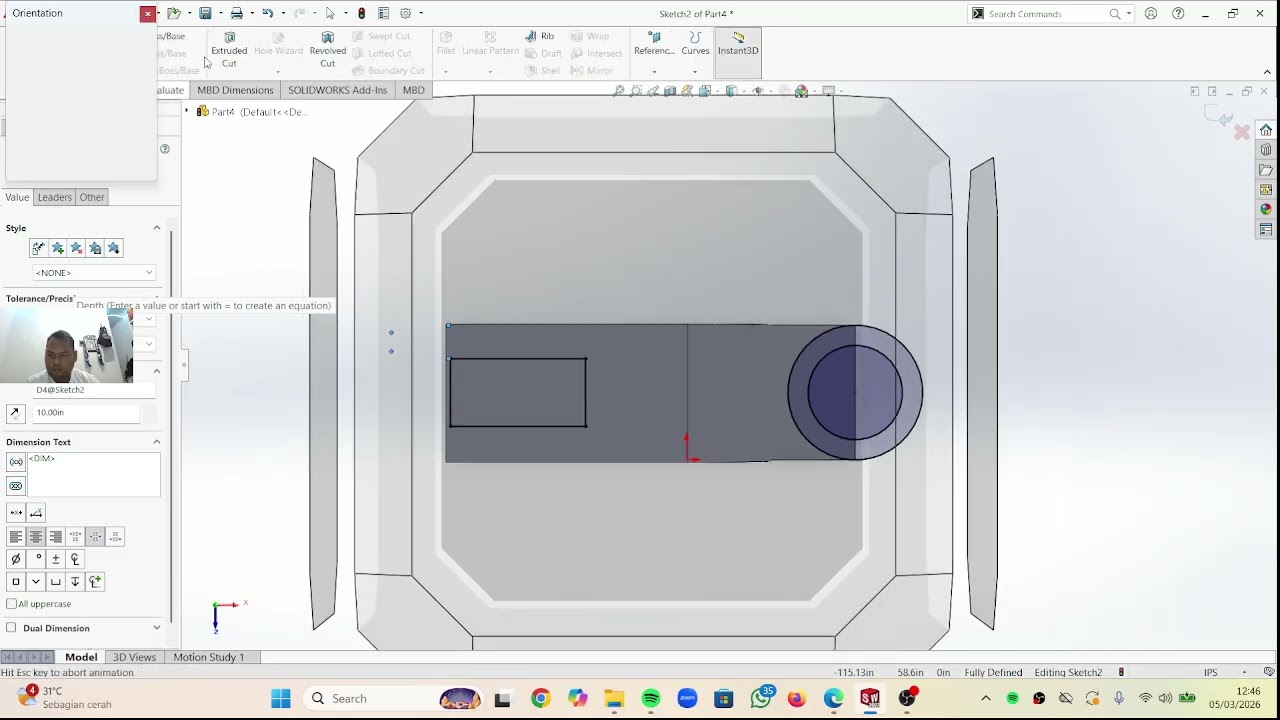Click the Undo icon
1280x720 pixels.
click(x=268, y=13)
